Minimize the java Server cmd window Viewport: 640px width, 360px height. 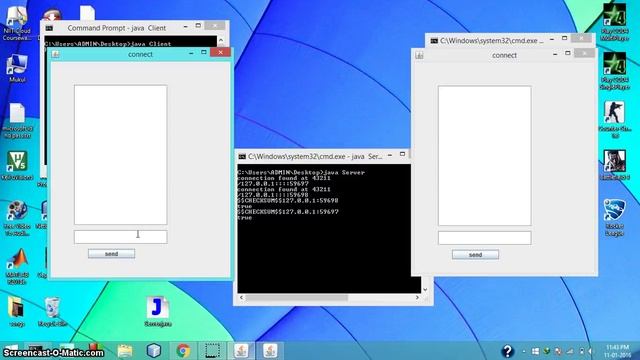[390, 155]
